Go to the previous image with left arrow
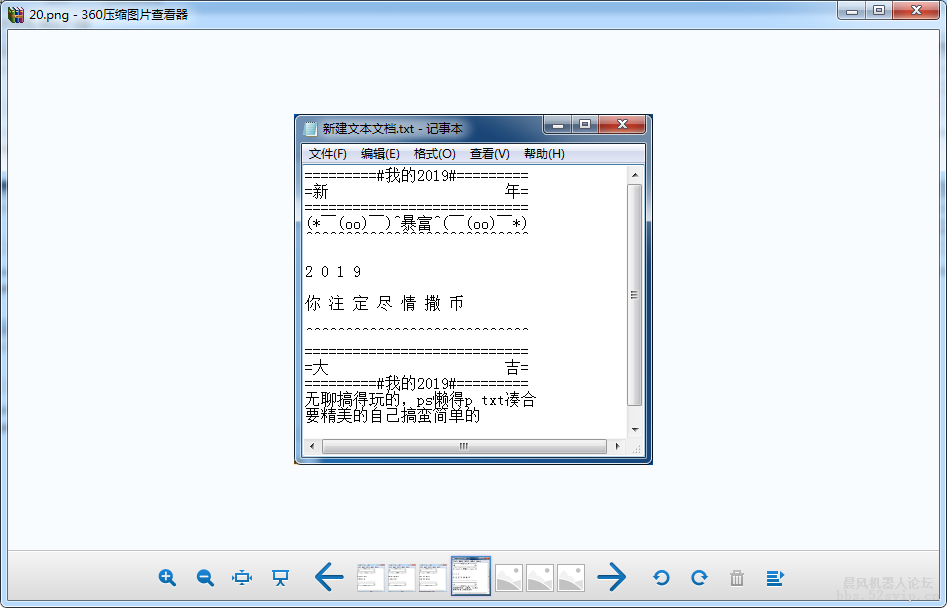 click(329, 577)
